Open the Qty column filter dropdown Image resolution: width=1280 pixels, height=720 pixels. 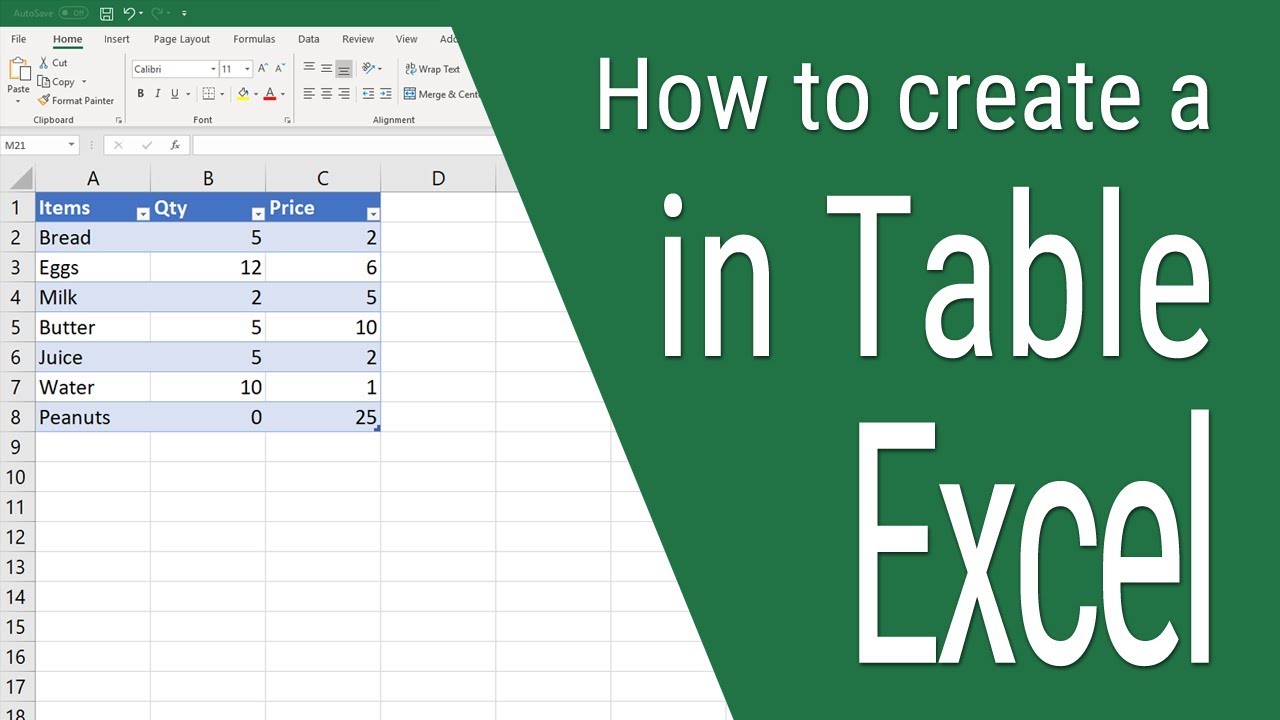(258, 214)
